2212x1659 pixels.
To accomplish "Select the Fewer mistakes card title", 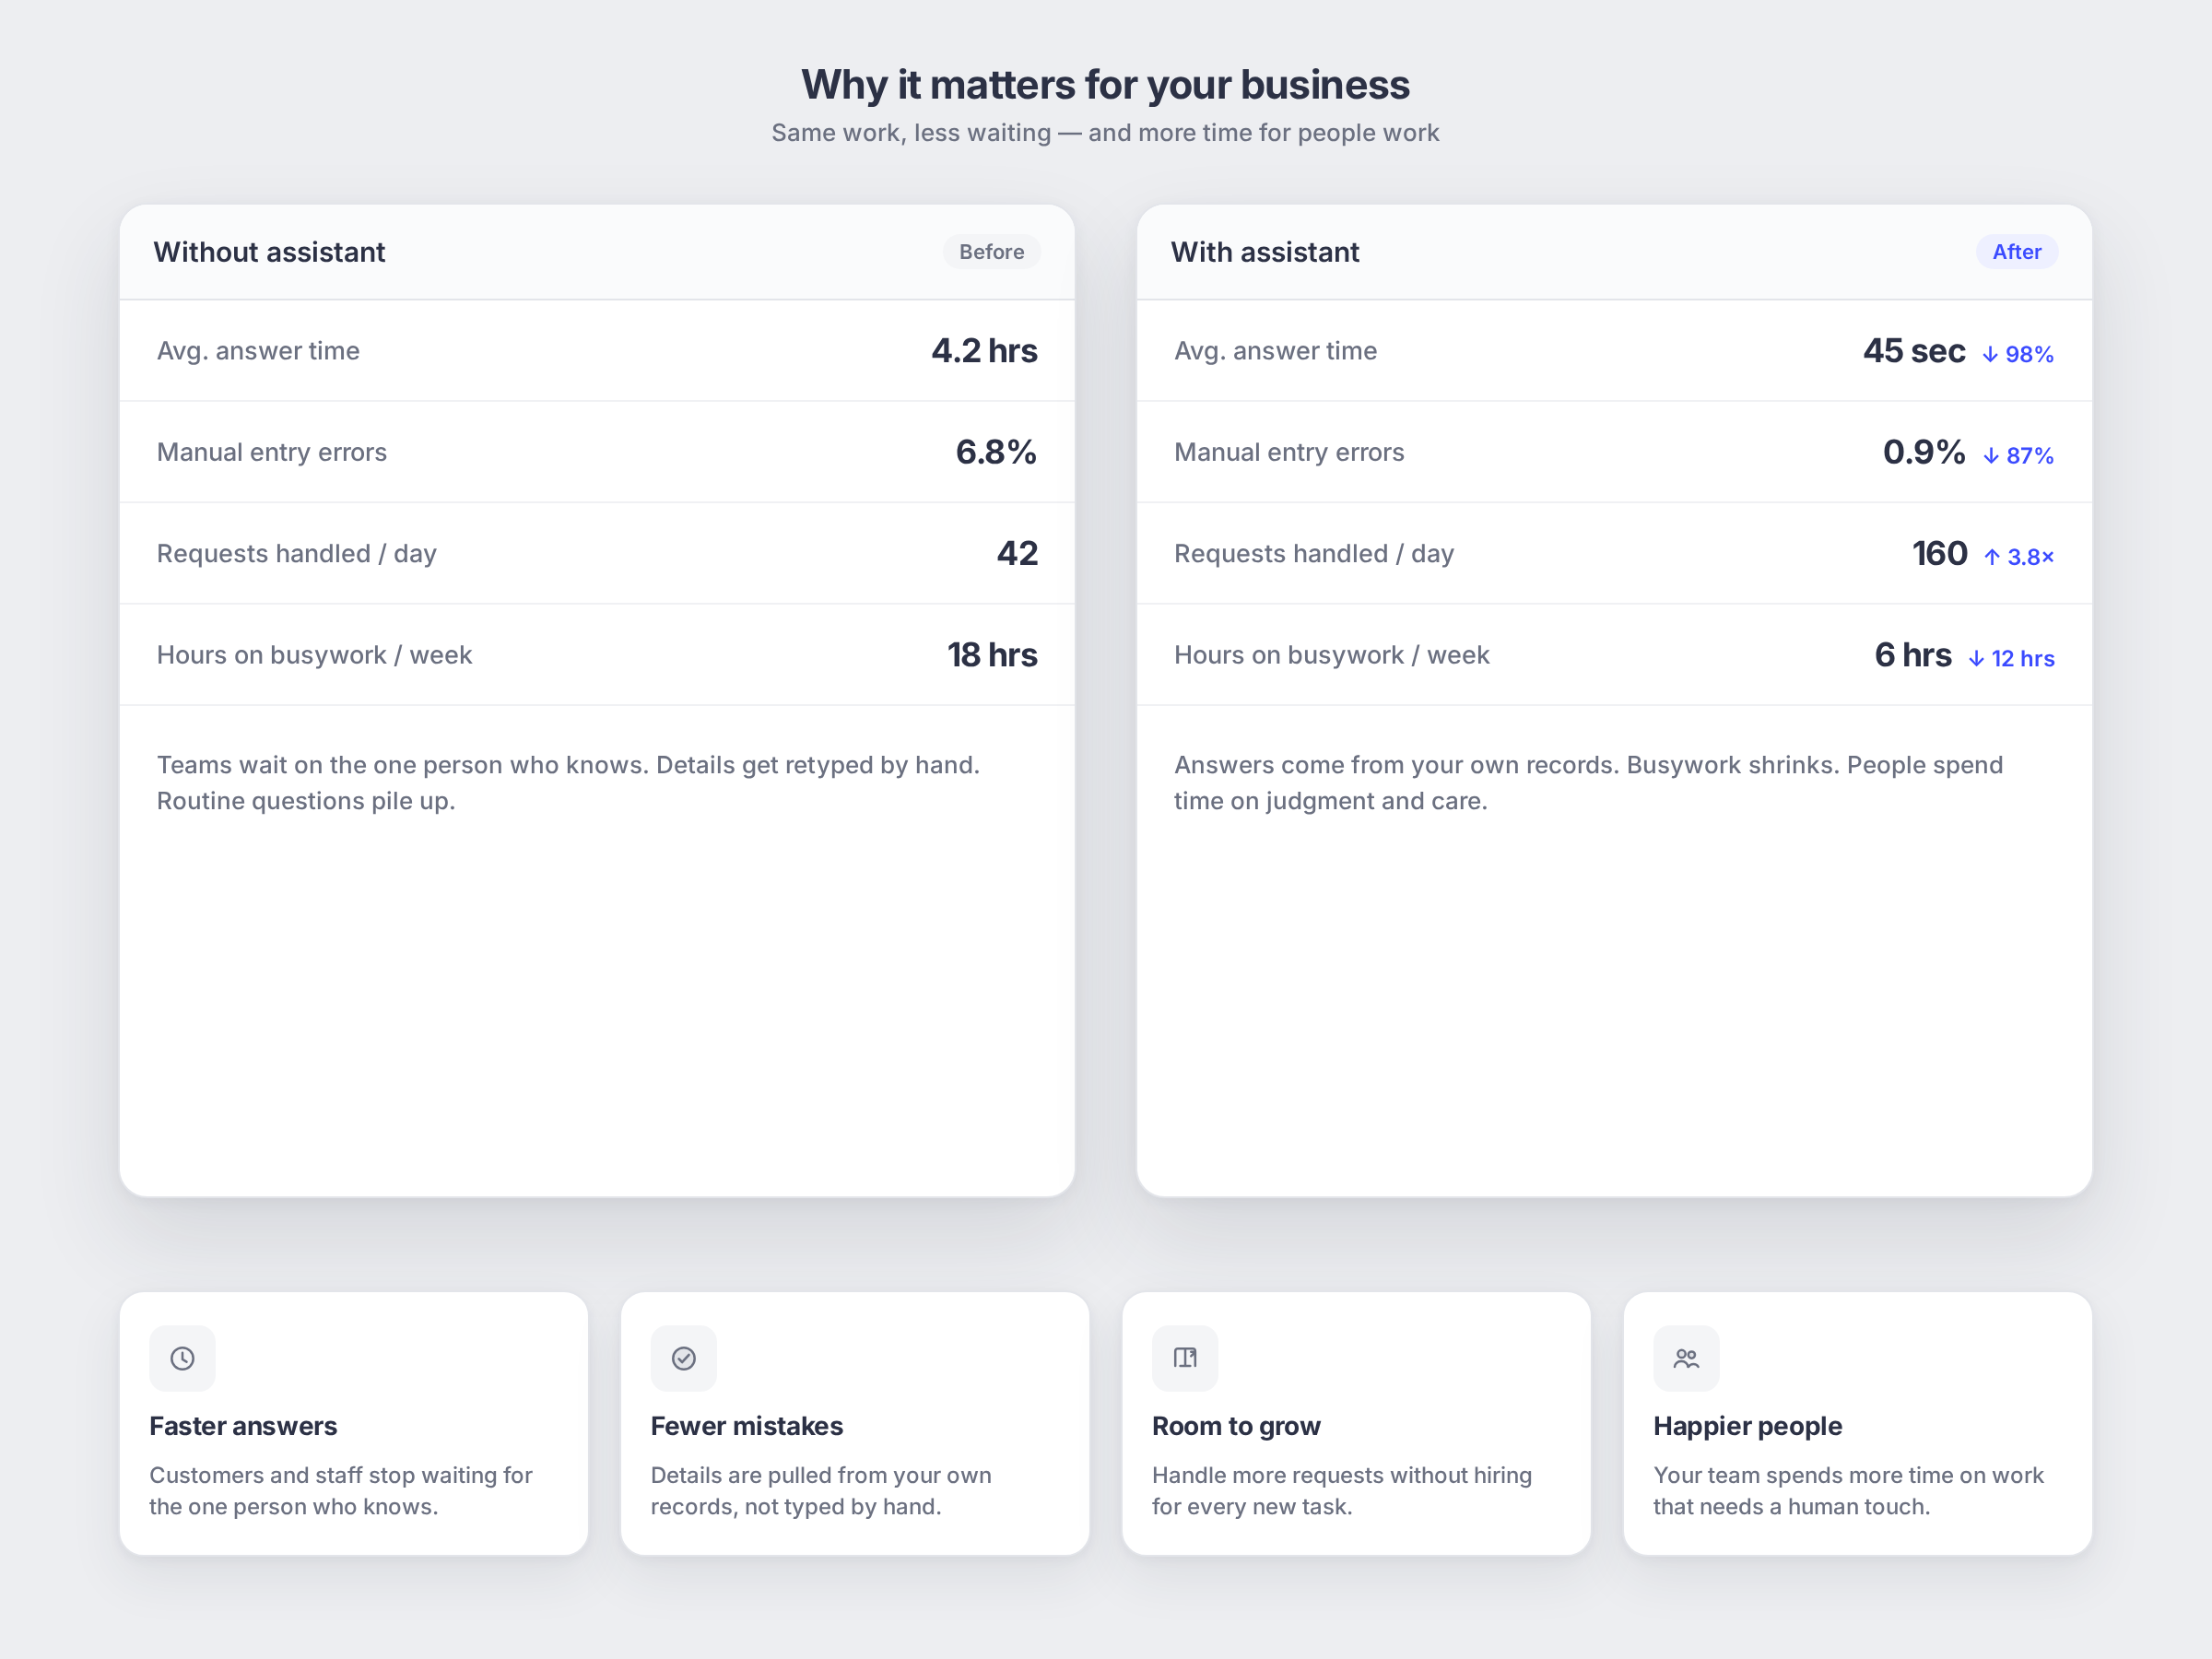I will point(746,1426).
